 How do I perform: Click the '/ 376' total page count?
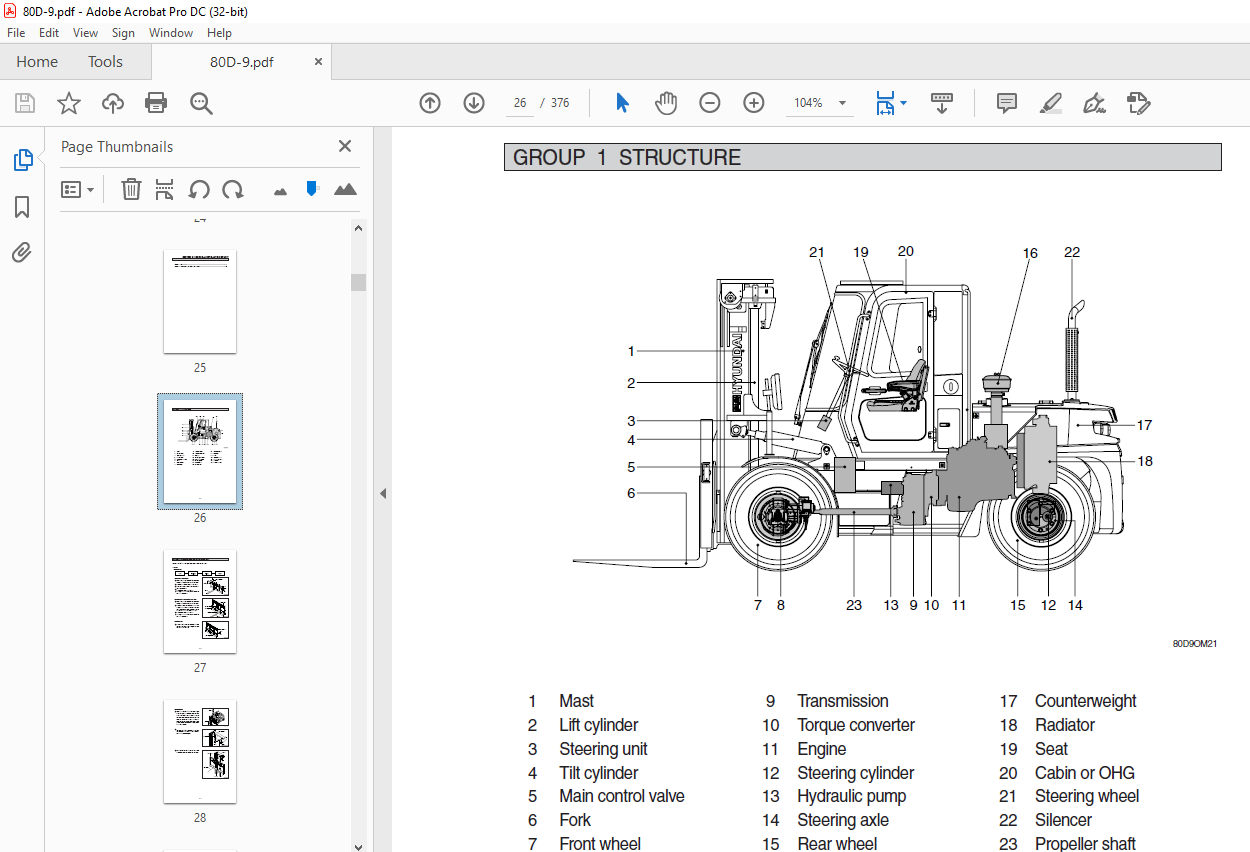click(x=554, y=103)
